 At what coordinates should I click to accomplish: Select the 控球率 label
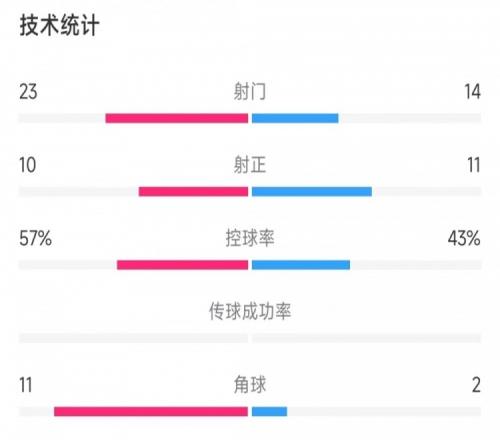(250, 238)
